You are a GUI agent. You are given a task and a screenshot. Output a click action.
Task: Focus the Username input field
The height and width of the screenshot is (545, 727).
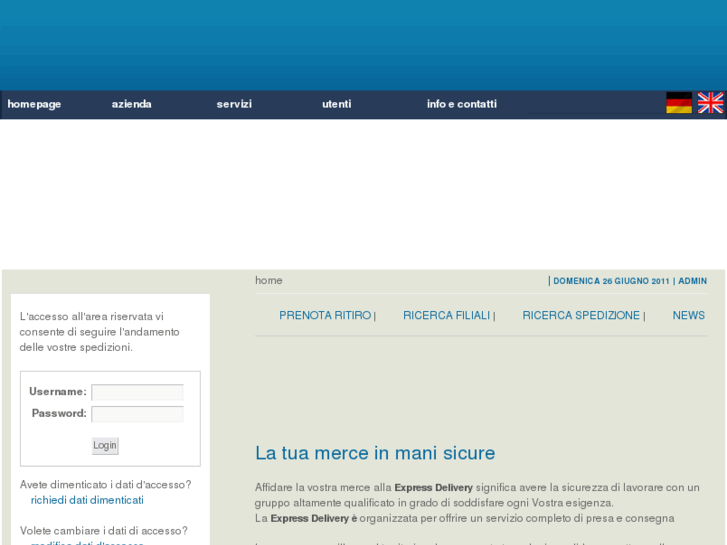pyautogui.click(x=137, y=392)
